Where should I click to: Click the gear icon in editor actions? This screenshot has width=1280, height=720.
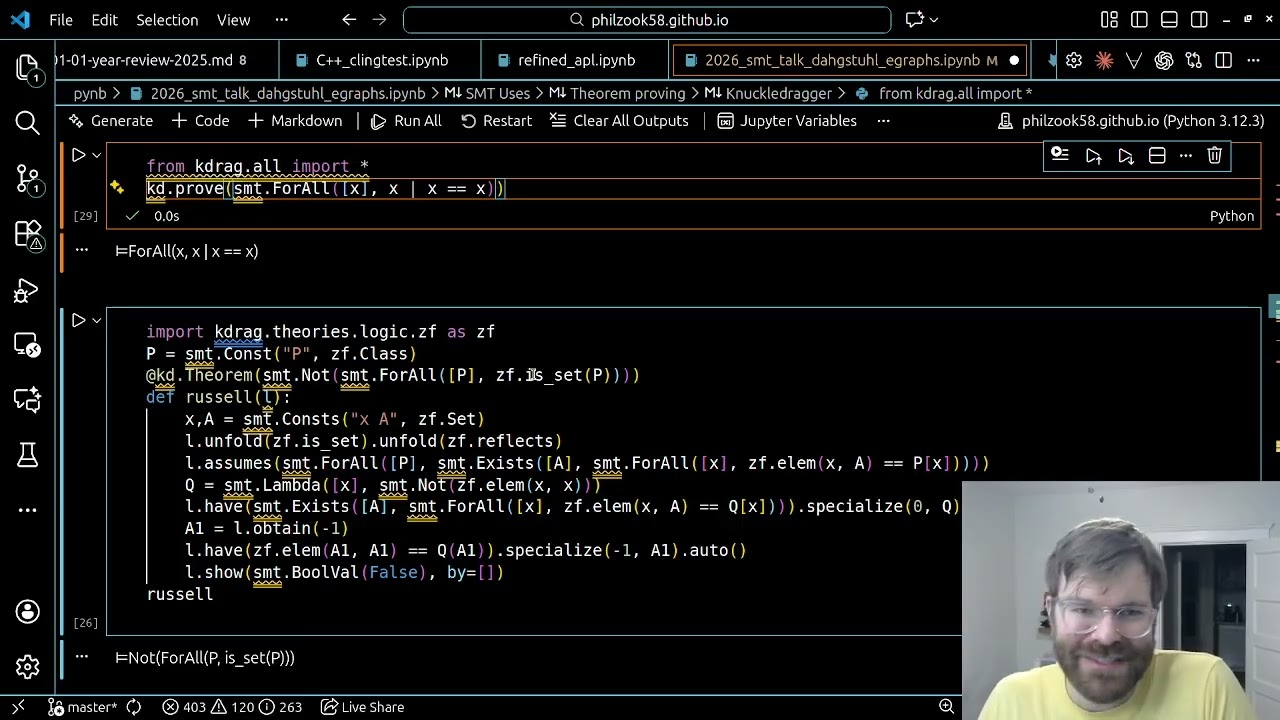pyautogui.click(x=1074, y=60)
